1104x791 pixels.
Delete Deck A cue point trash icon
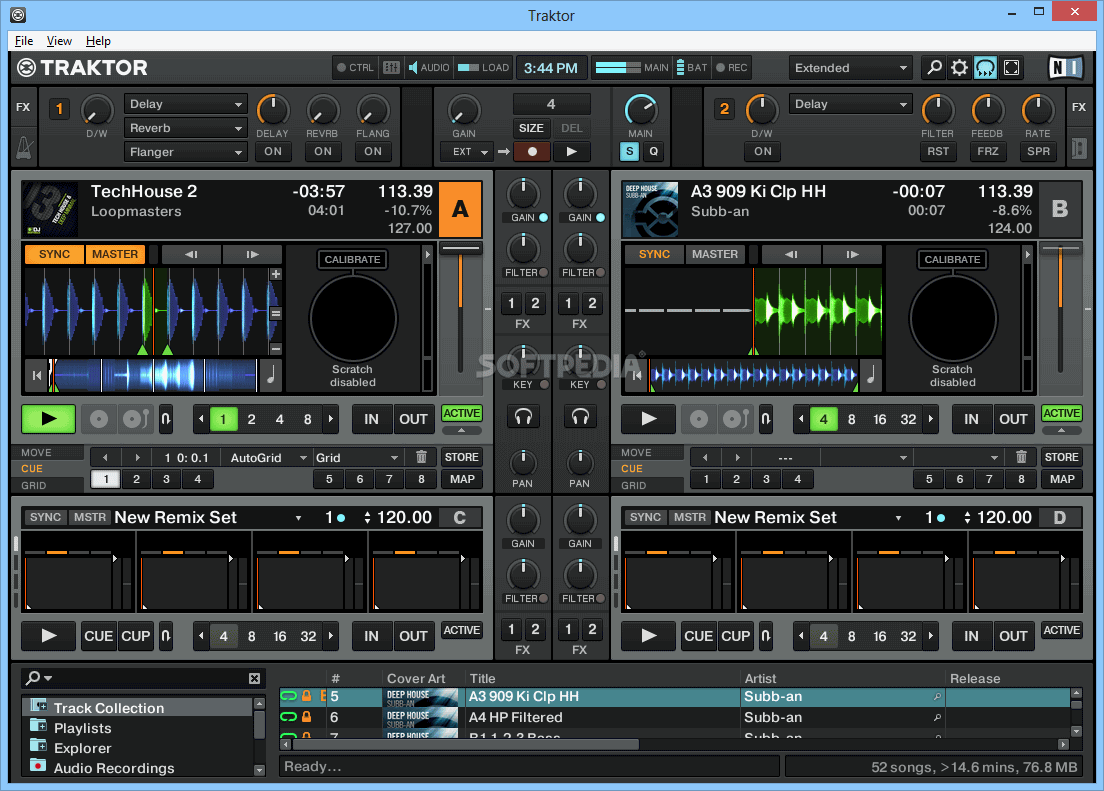421,457
